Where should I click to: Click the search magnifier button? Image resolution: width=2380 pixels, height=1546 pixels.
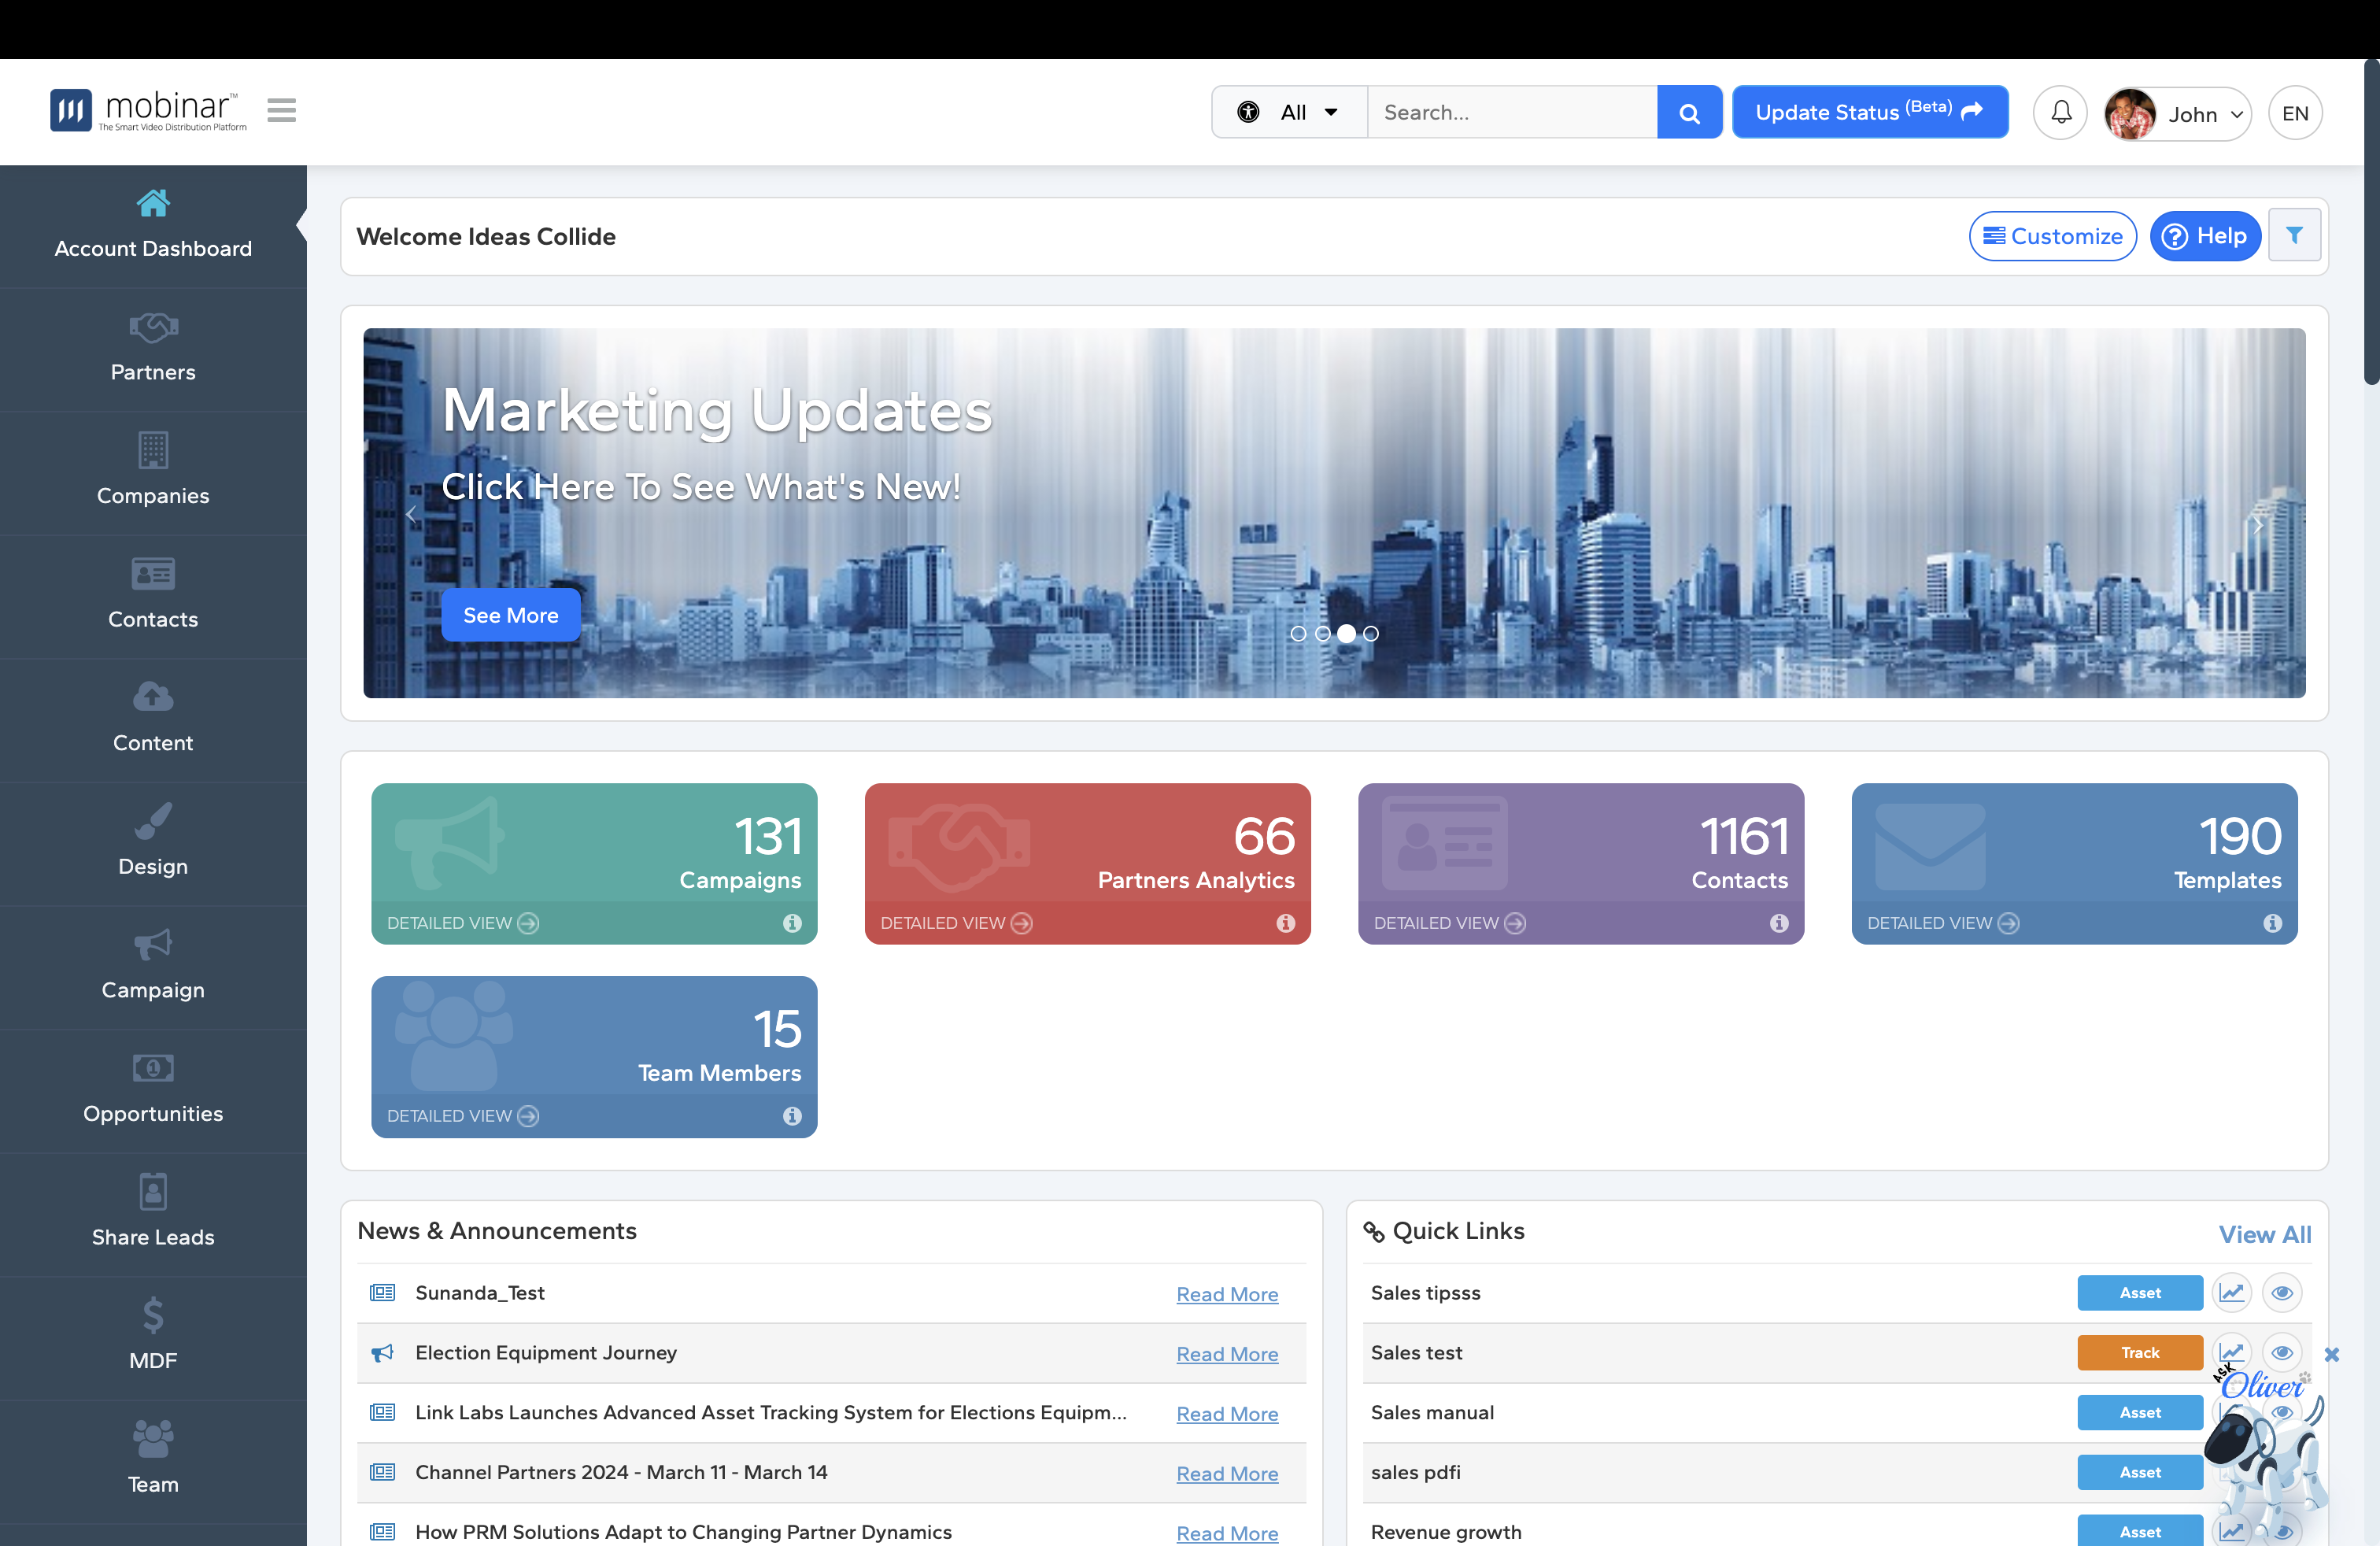(x=1688, y=113)
